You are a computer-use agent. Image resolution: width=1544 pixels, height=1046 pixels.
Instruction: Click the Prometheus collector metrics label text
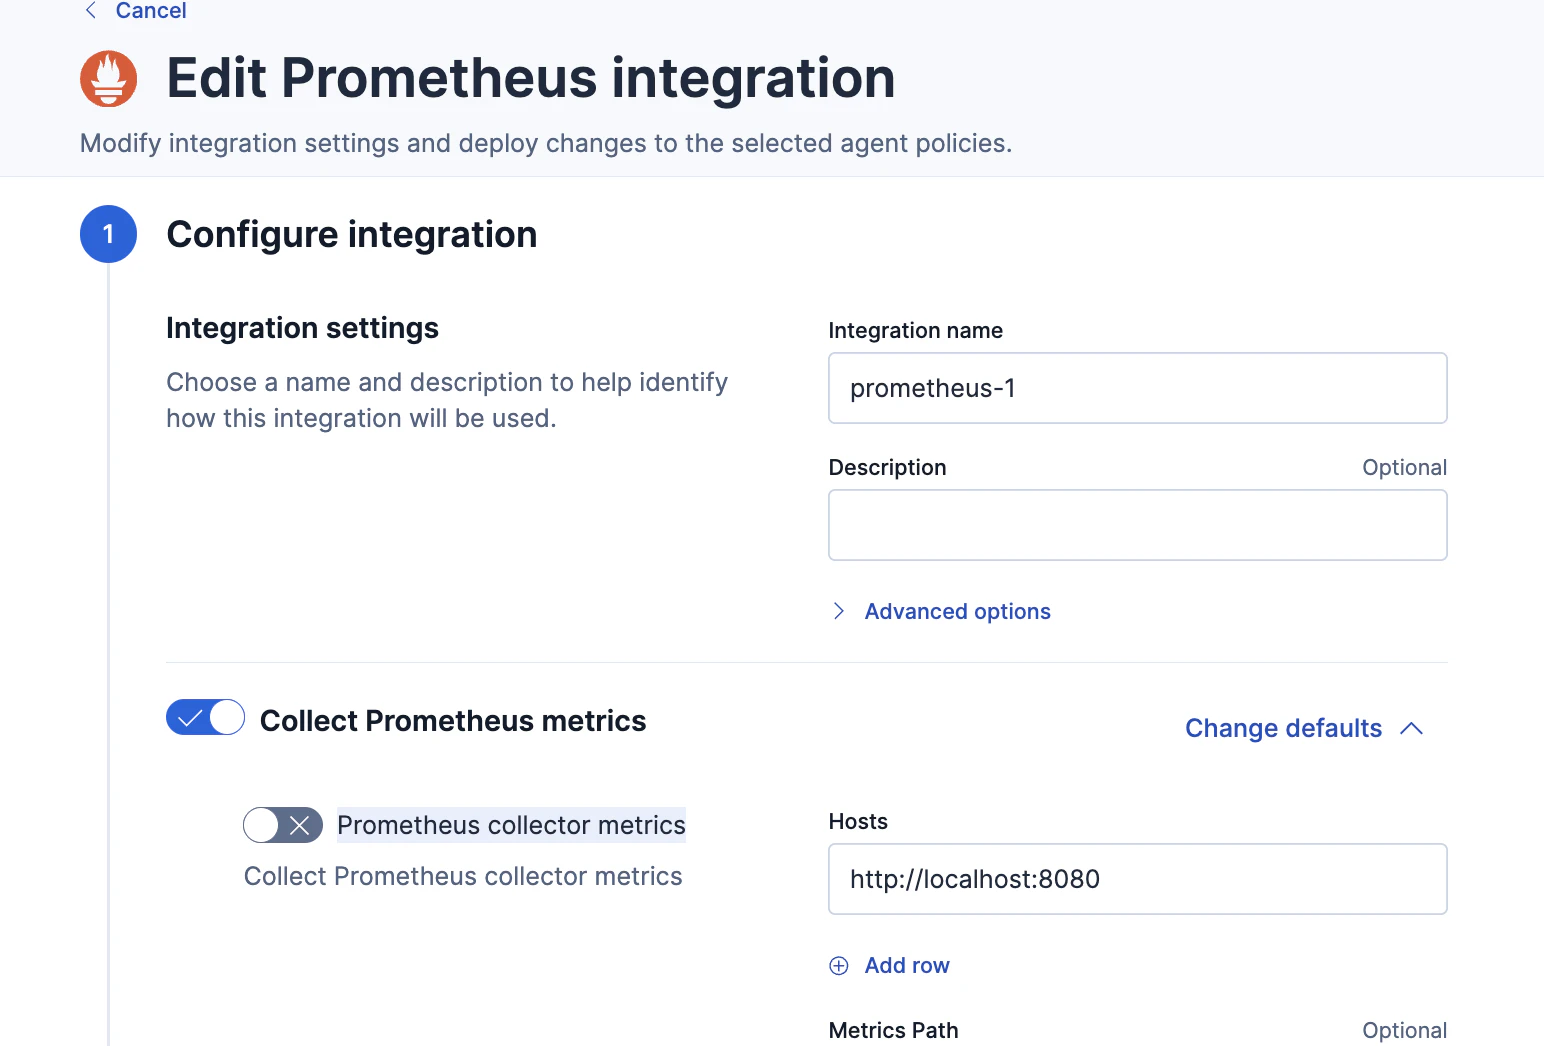[x=511, y=826]
